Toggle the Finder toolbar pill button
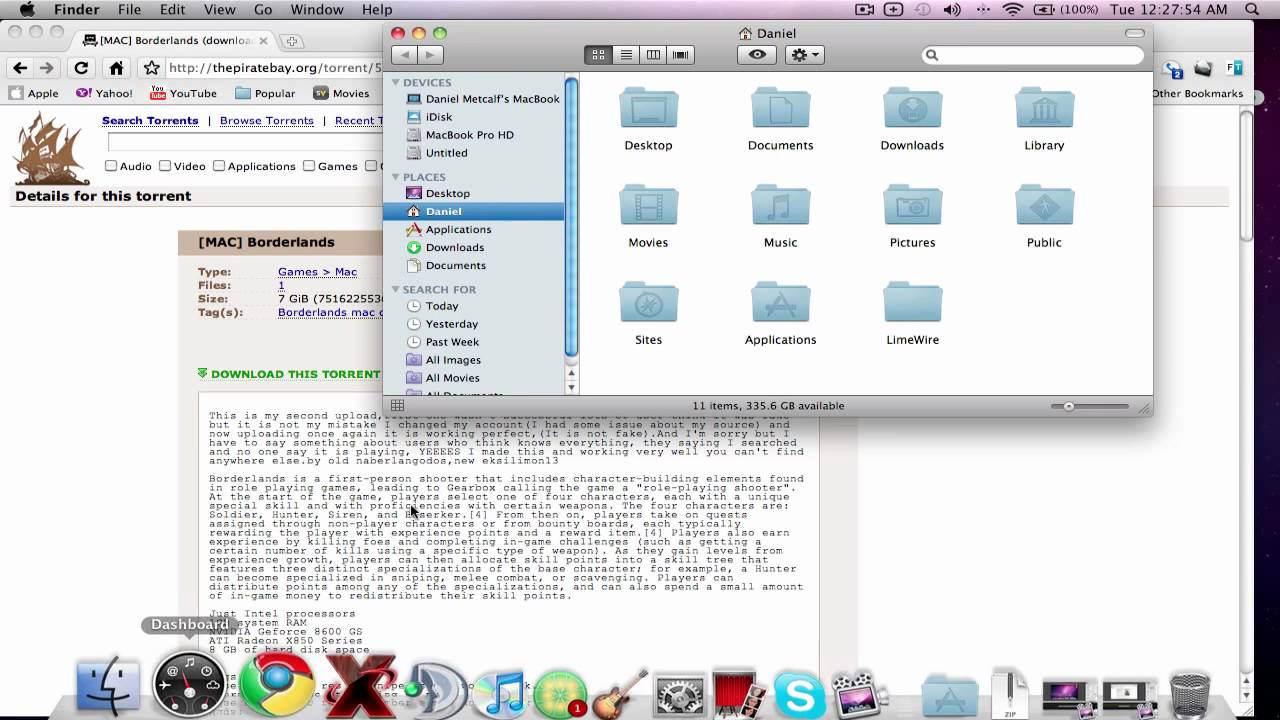Screen dimensions: 1280x720 [1134, 33]
